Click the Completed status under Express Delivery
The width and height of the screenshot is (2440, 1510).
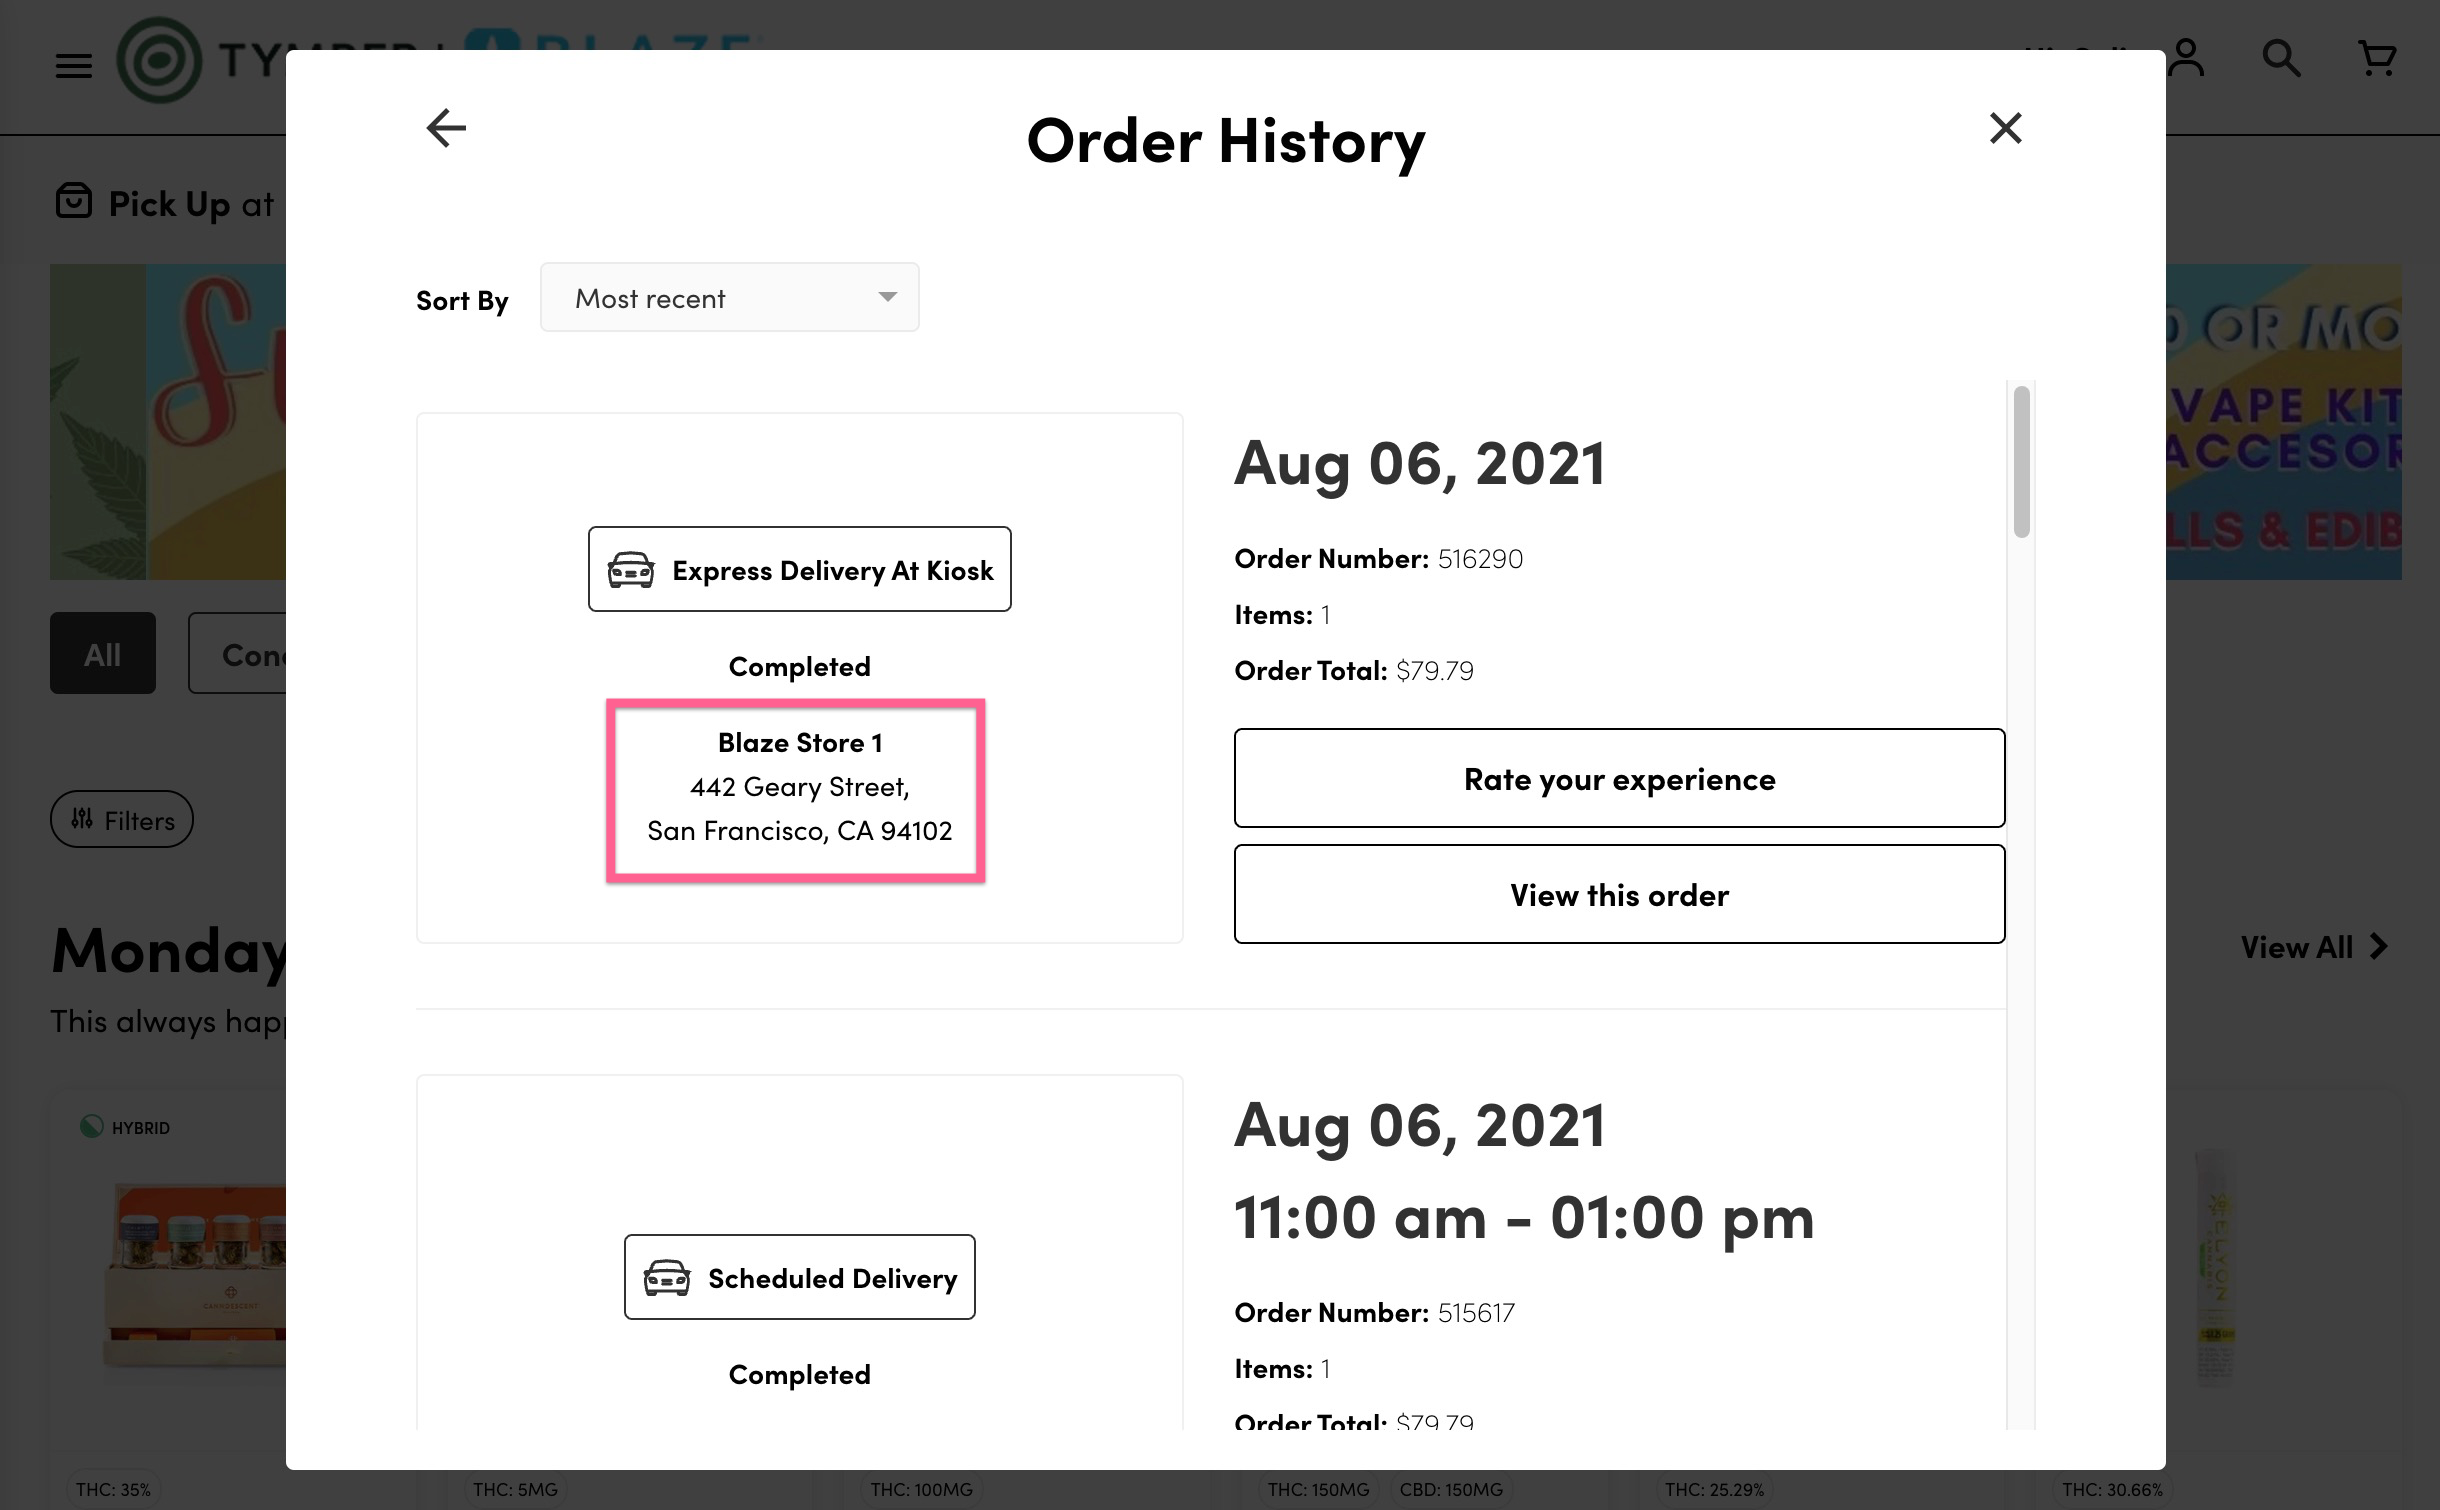[x=799, y=666]
